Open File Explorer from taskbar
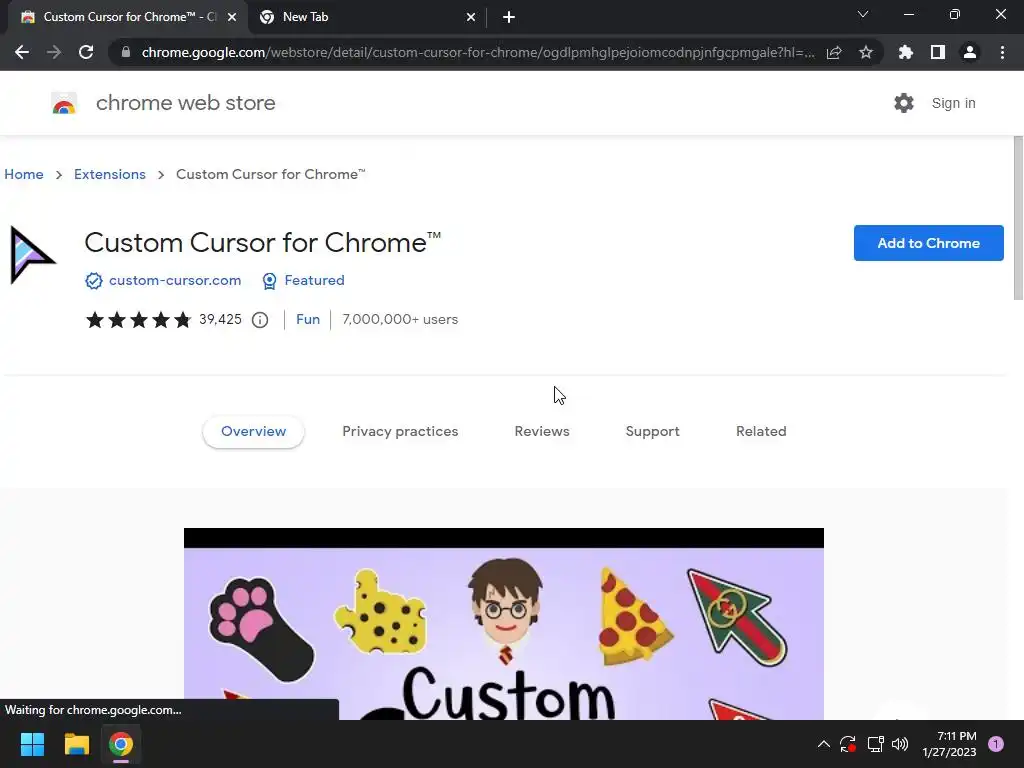Viewport: 1024px width, 768px height. click(x=76, y=744)
